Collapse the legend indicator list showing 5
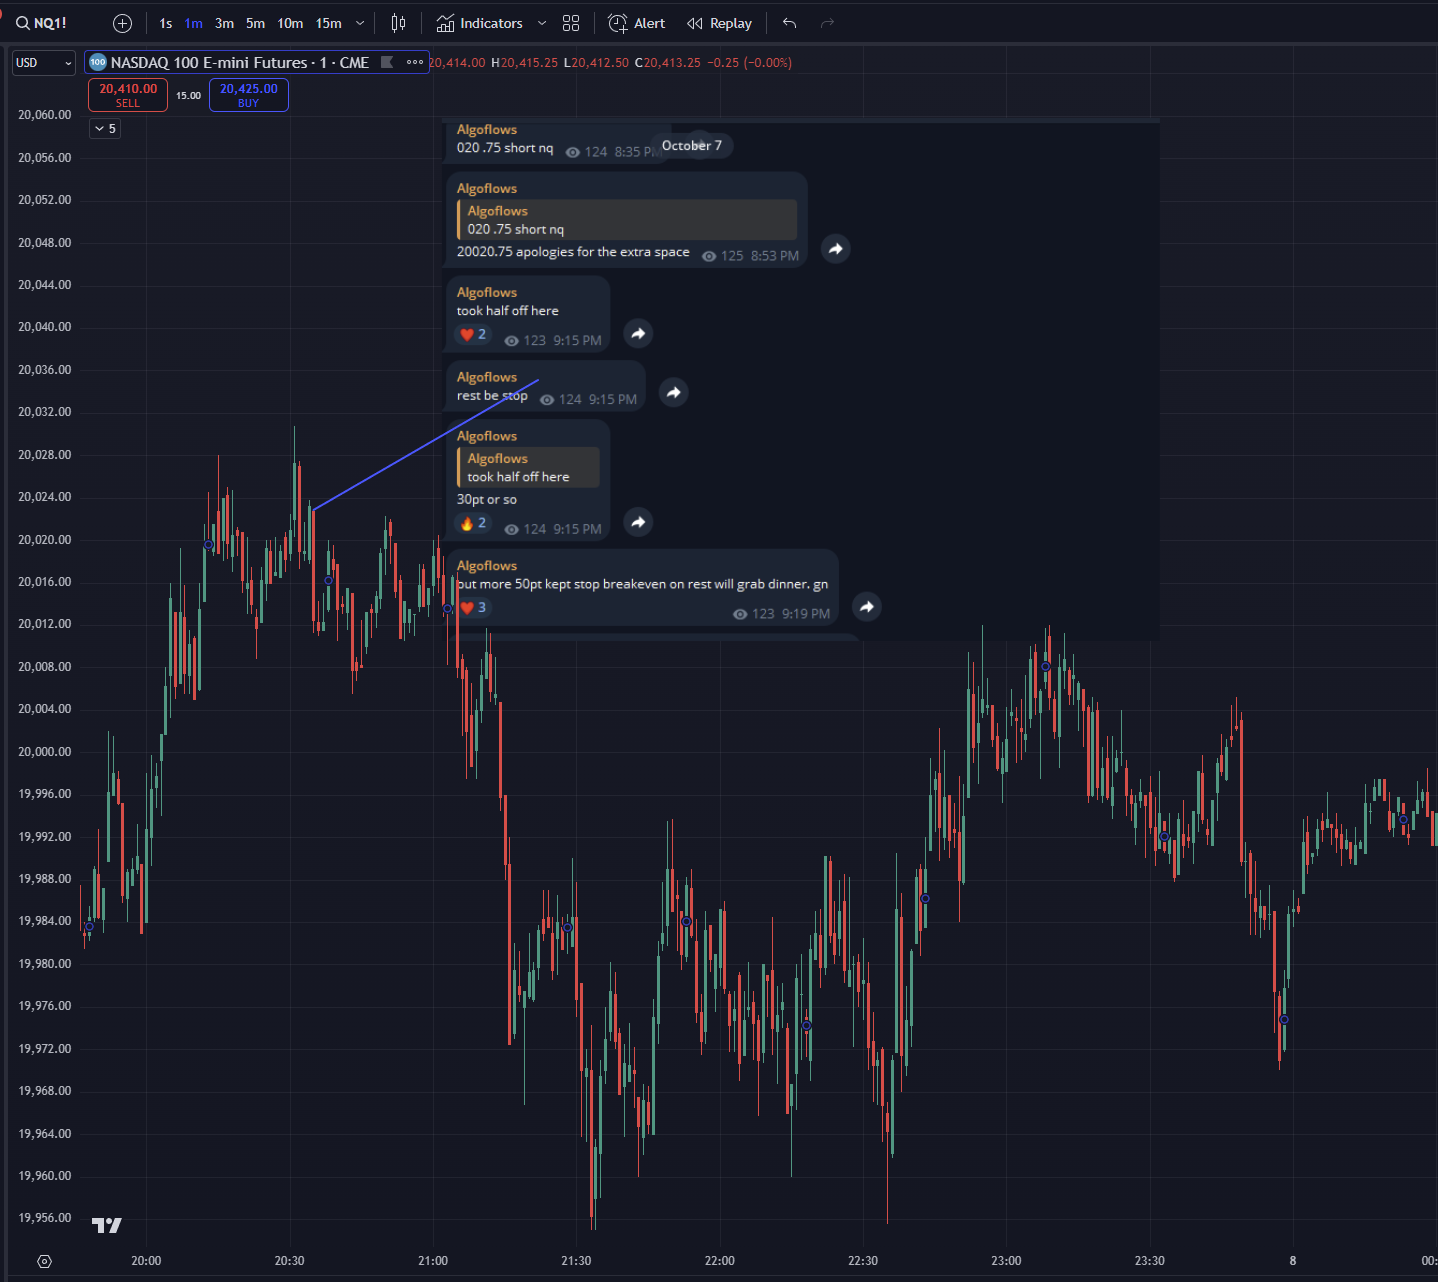This screenshot has width=1438, height=1282. pos(105,128)
